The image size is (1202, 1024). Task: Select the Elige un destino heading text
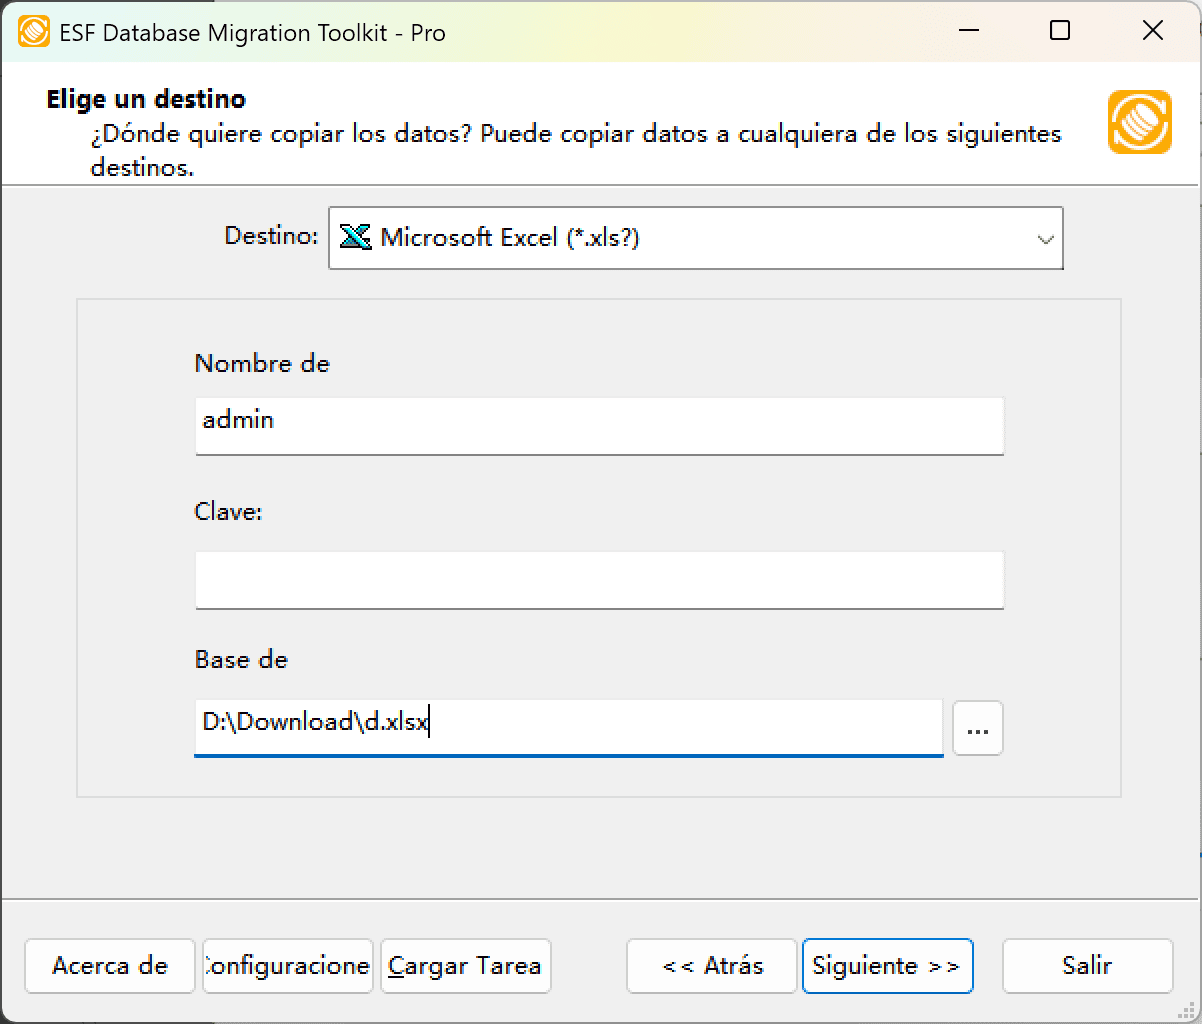click(145, 99)
